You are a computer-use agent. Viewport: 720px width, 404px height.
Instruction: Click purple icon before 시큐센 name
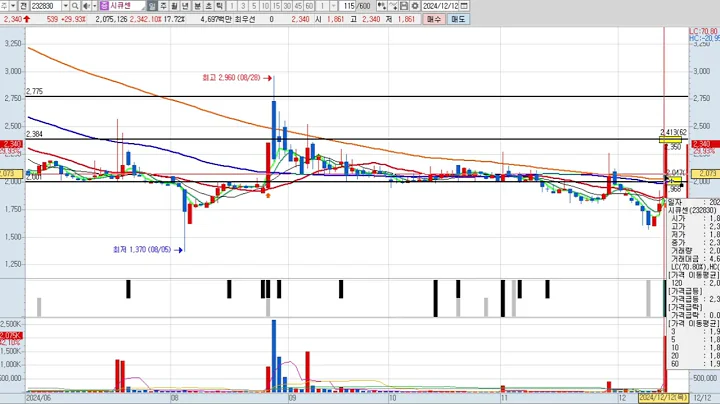tap(104, 6)
